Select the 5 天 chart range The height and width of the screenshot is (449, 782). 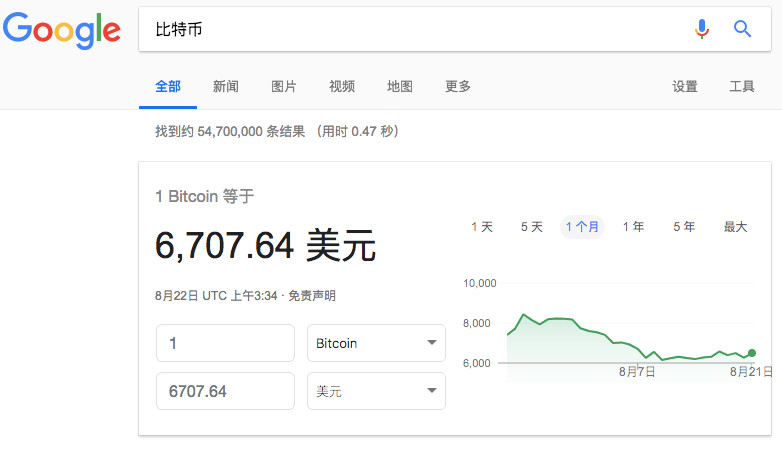532,227
